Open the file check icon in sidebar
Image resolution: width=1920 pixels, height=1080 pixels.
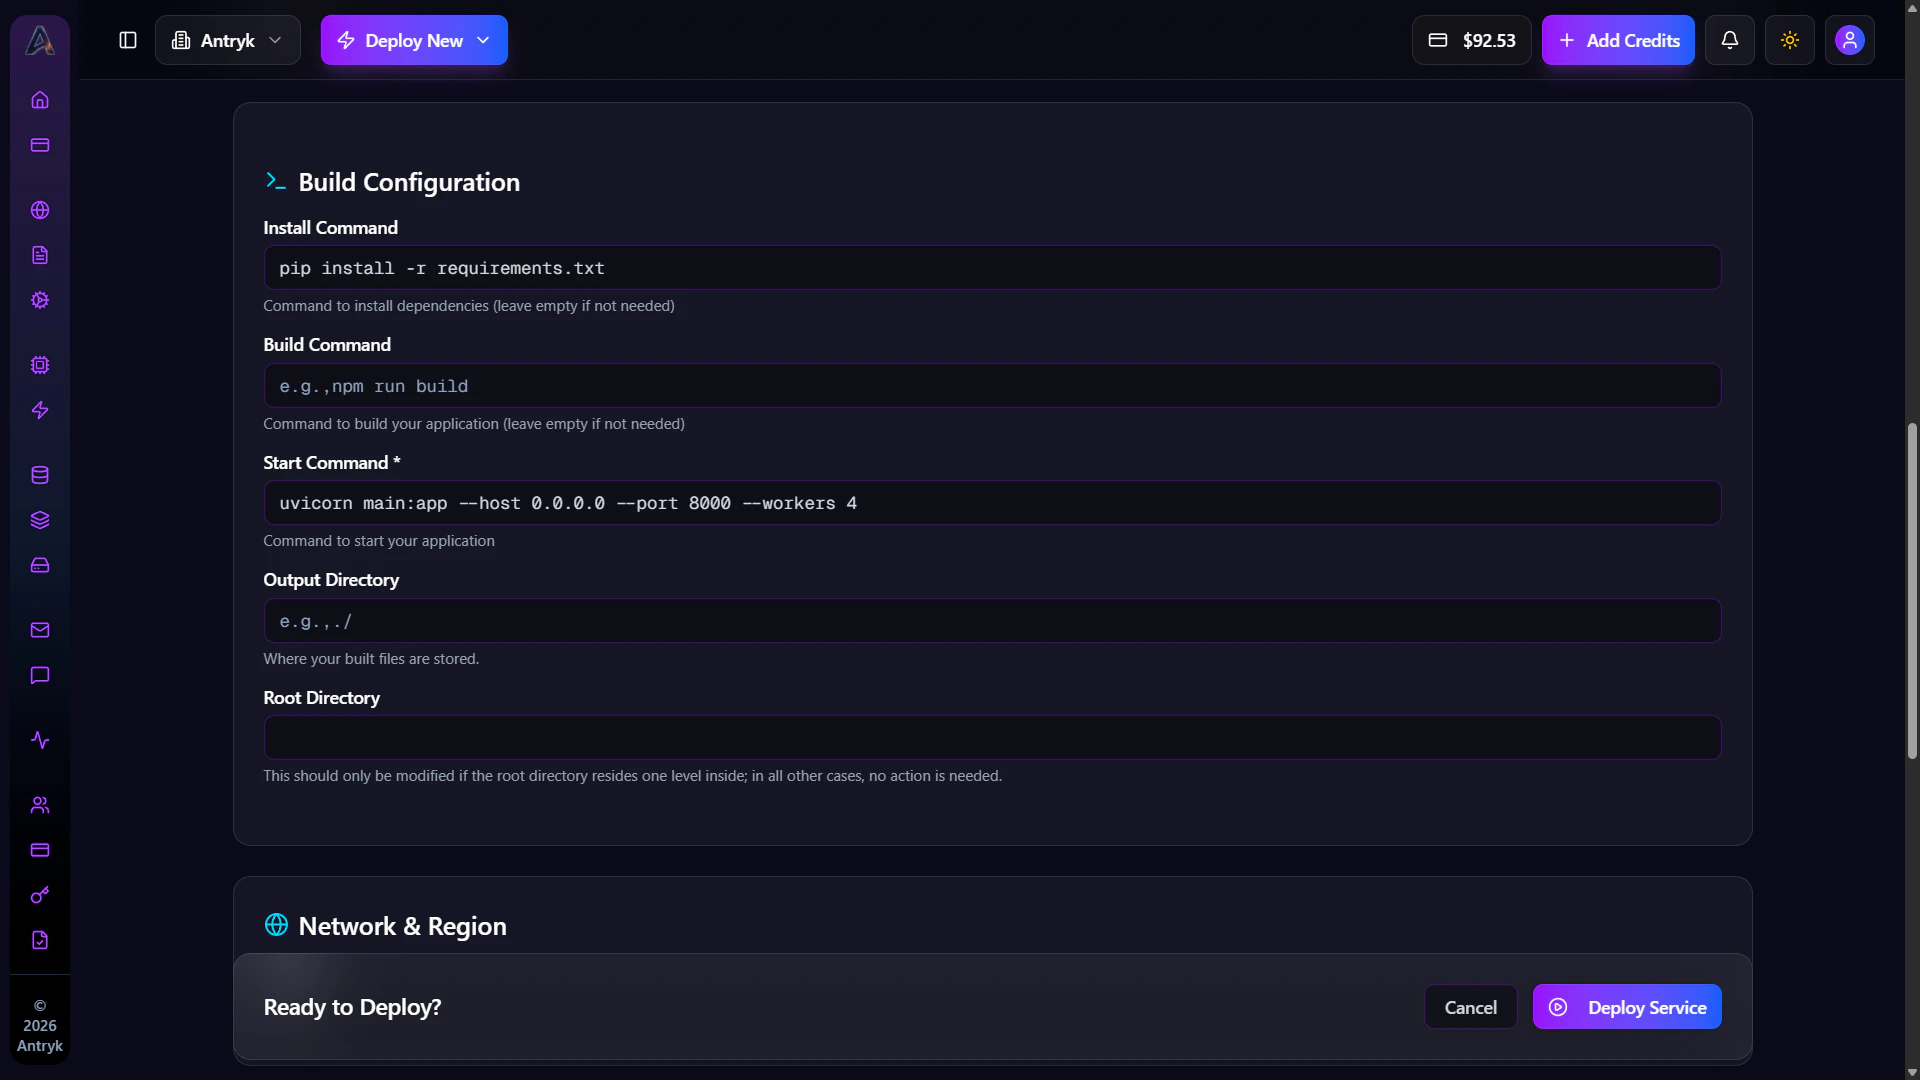point(40,940)
